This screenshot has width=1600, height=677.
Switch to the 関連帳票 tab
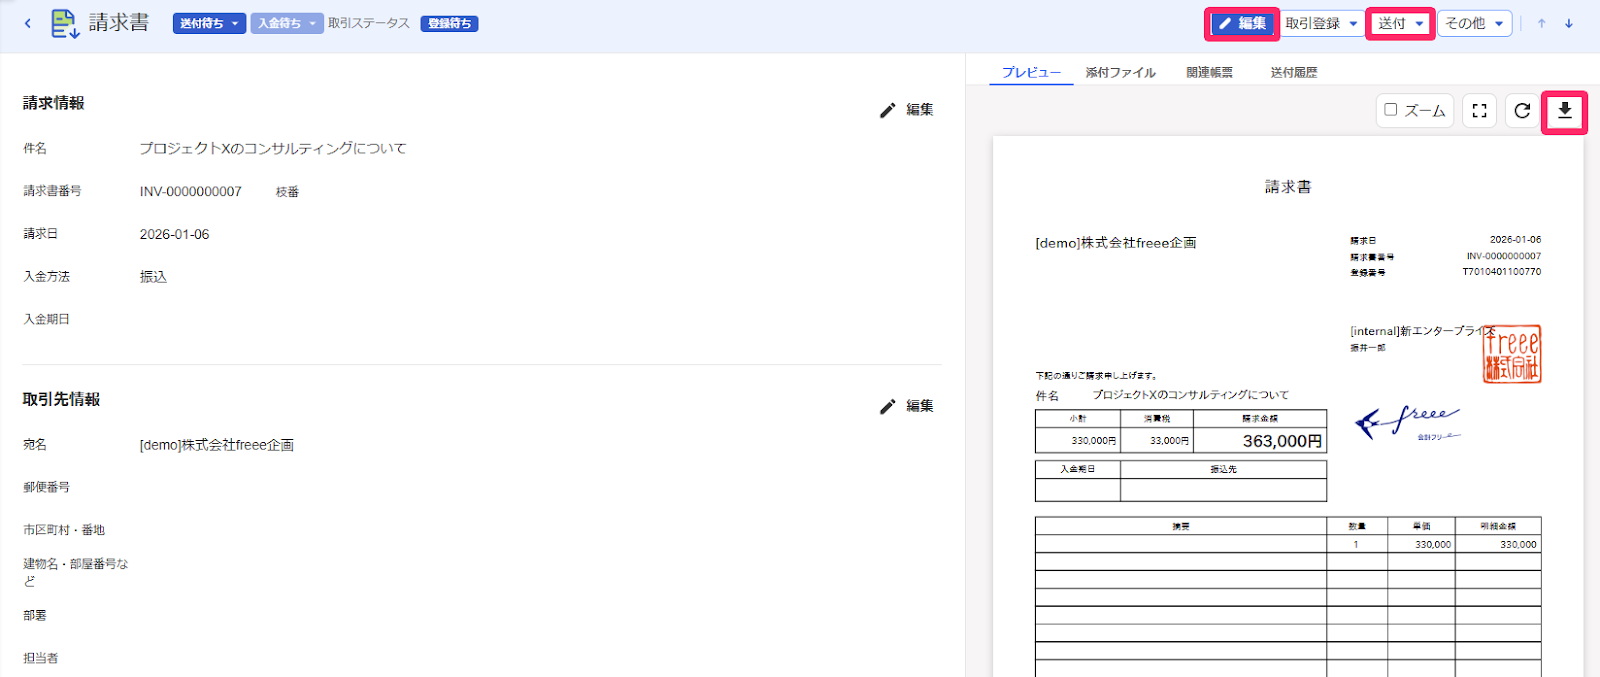point(1209,72)
